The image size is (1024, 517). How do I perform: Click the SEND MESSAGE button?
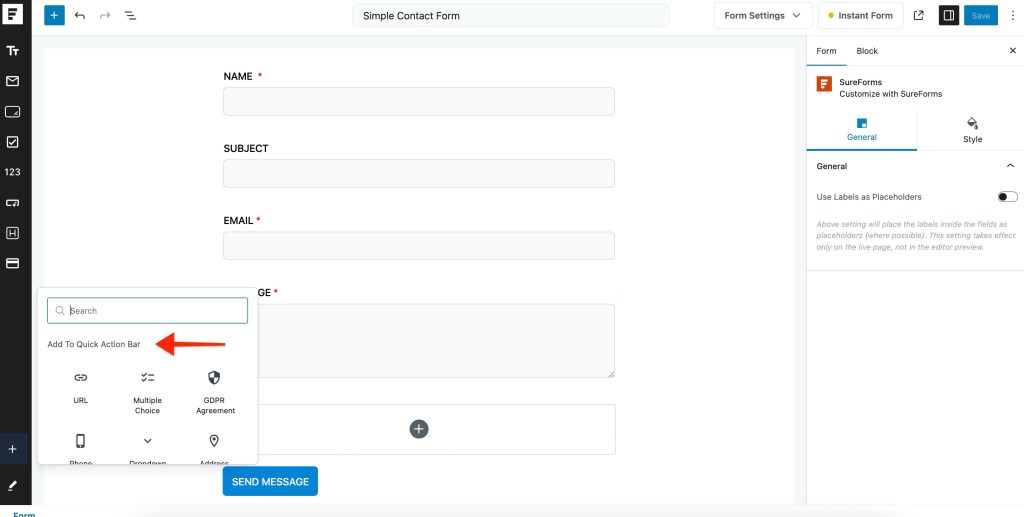click(x=270, y=481)
